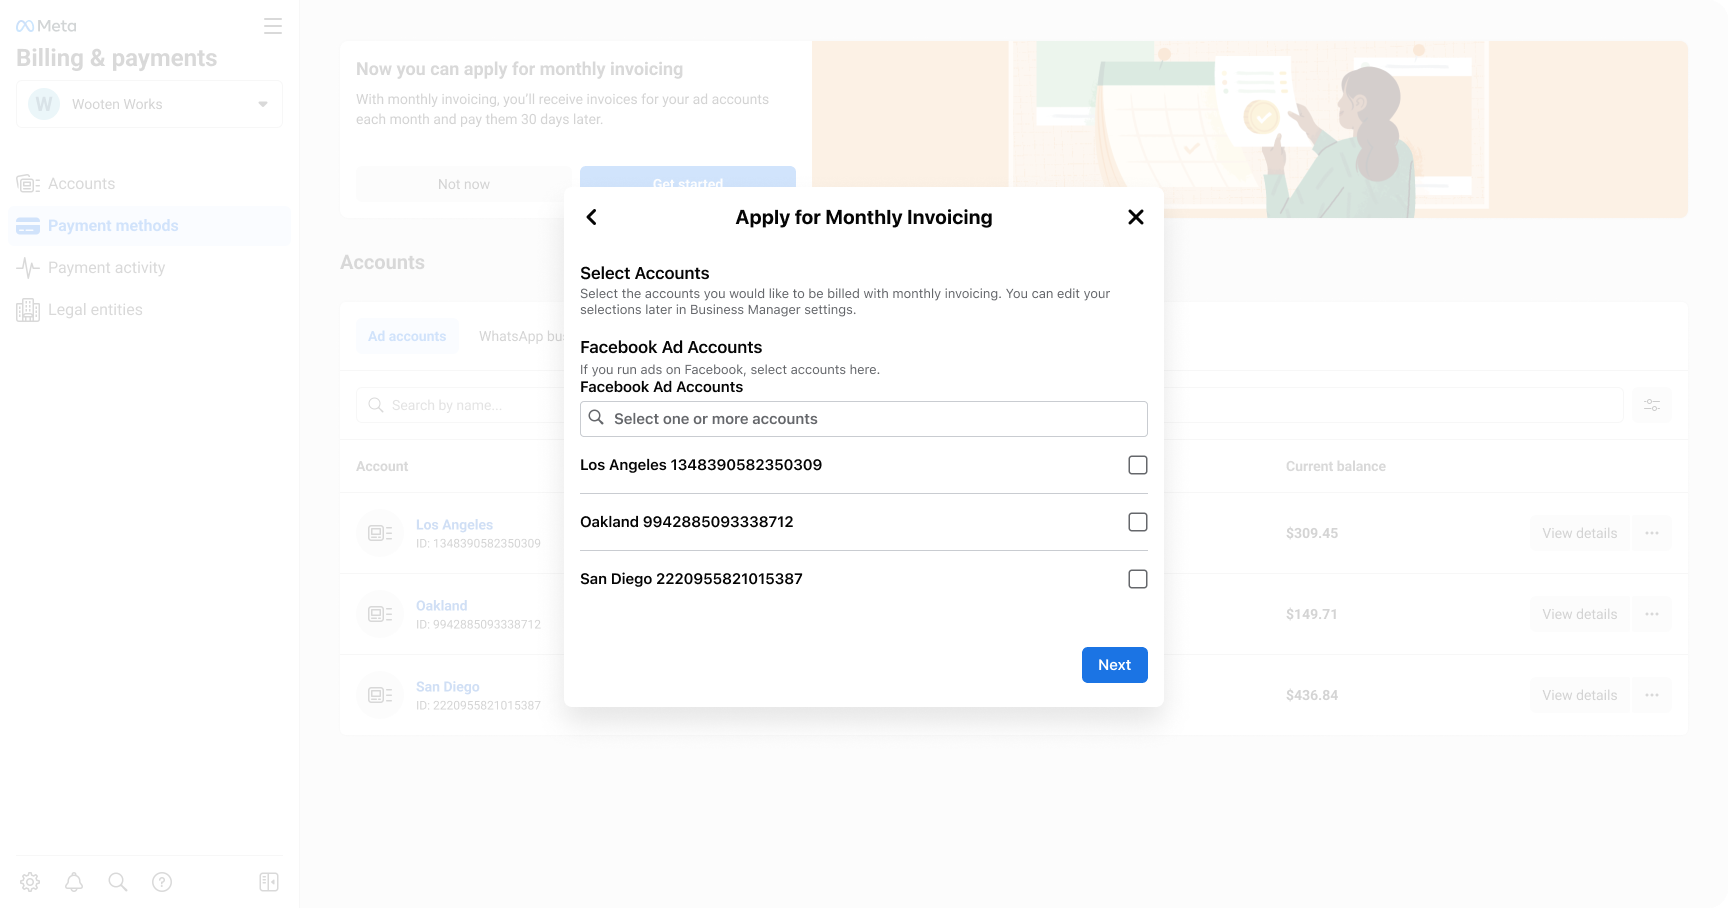Go back using the dialog's back arrow
The height and width of the screenshot is (908, 1728).
coord(592,217)
